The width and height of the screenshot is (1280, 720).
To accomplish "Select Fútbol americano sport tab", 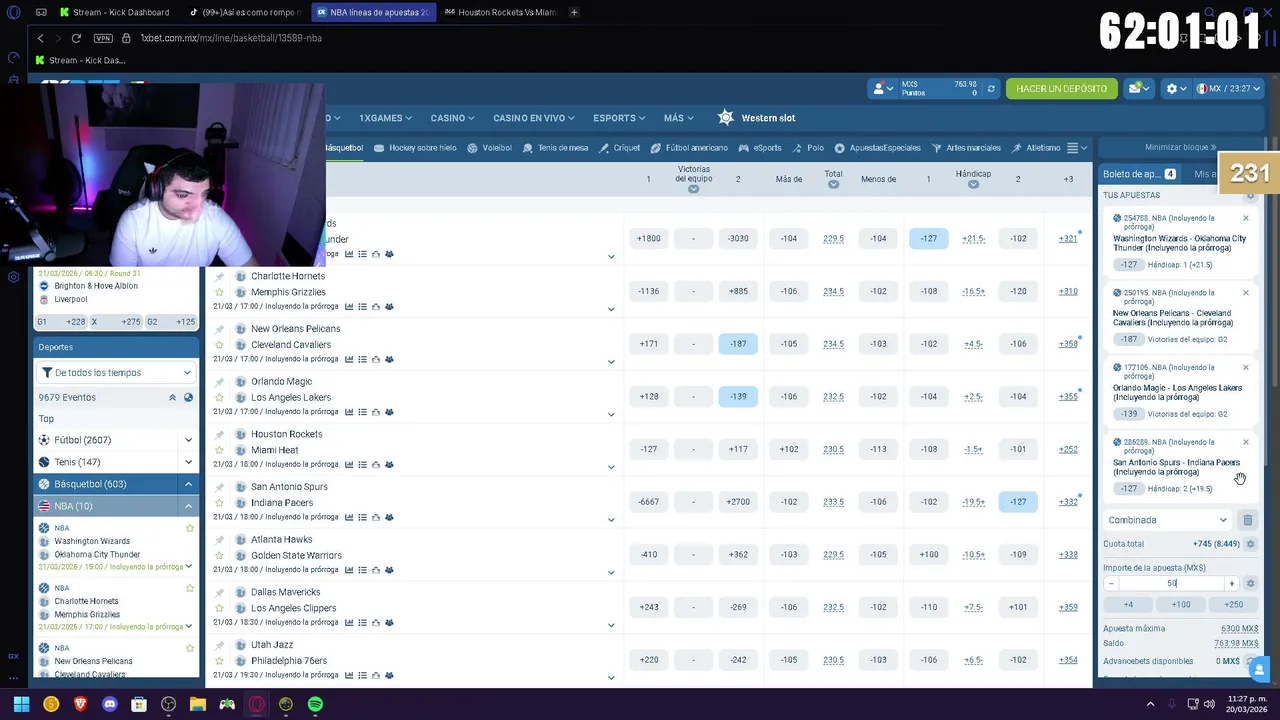I will click(x=689, y=148).
